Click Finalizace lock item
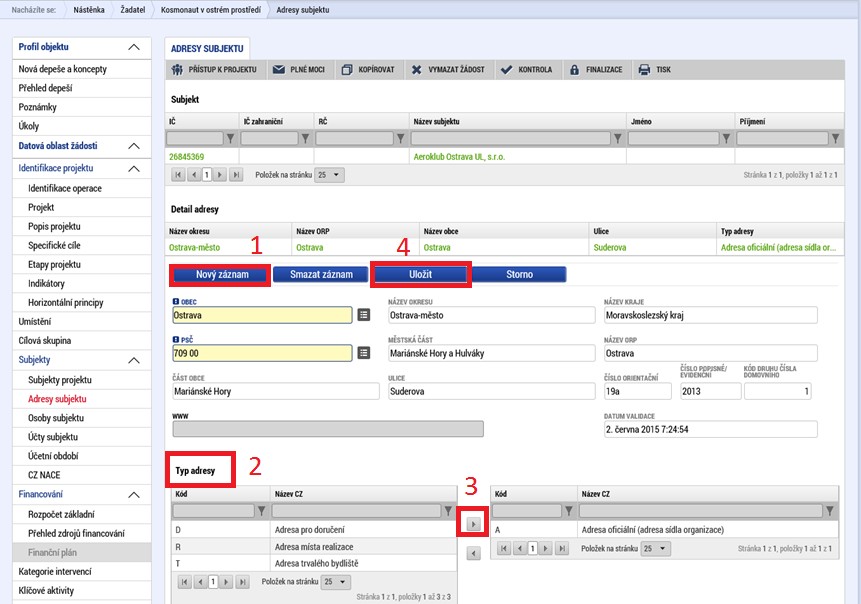This screenshot has width=861, height=604. (596, 70)
